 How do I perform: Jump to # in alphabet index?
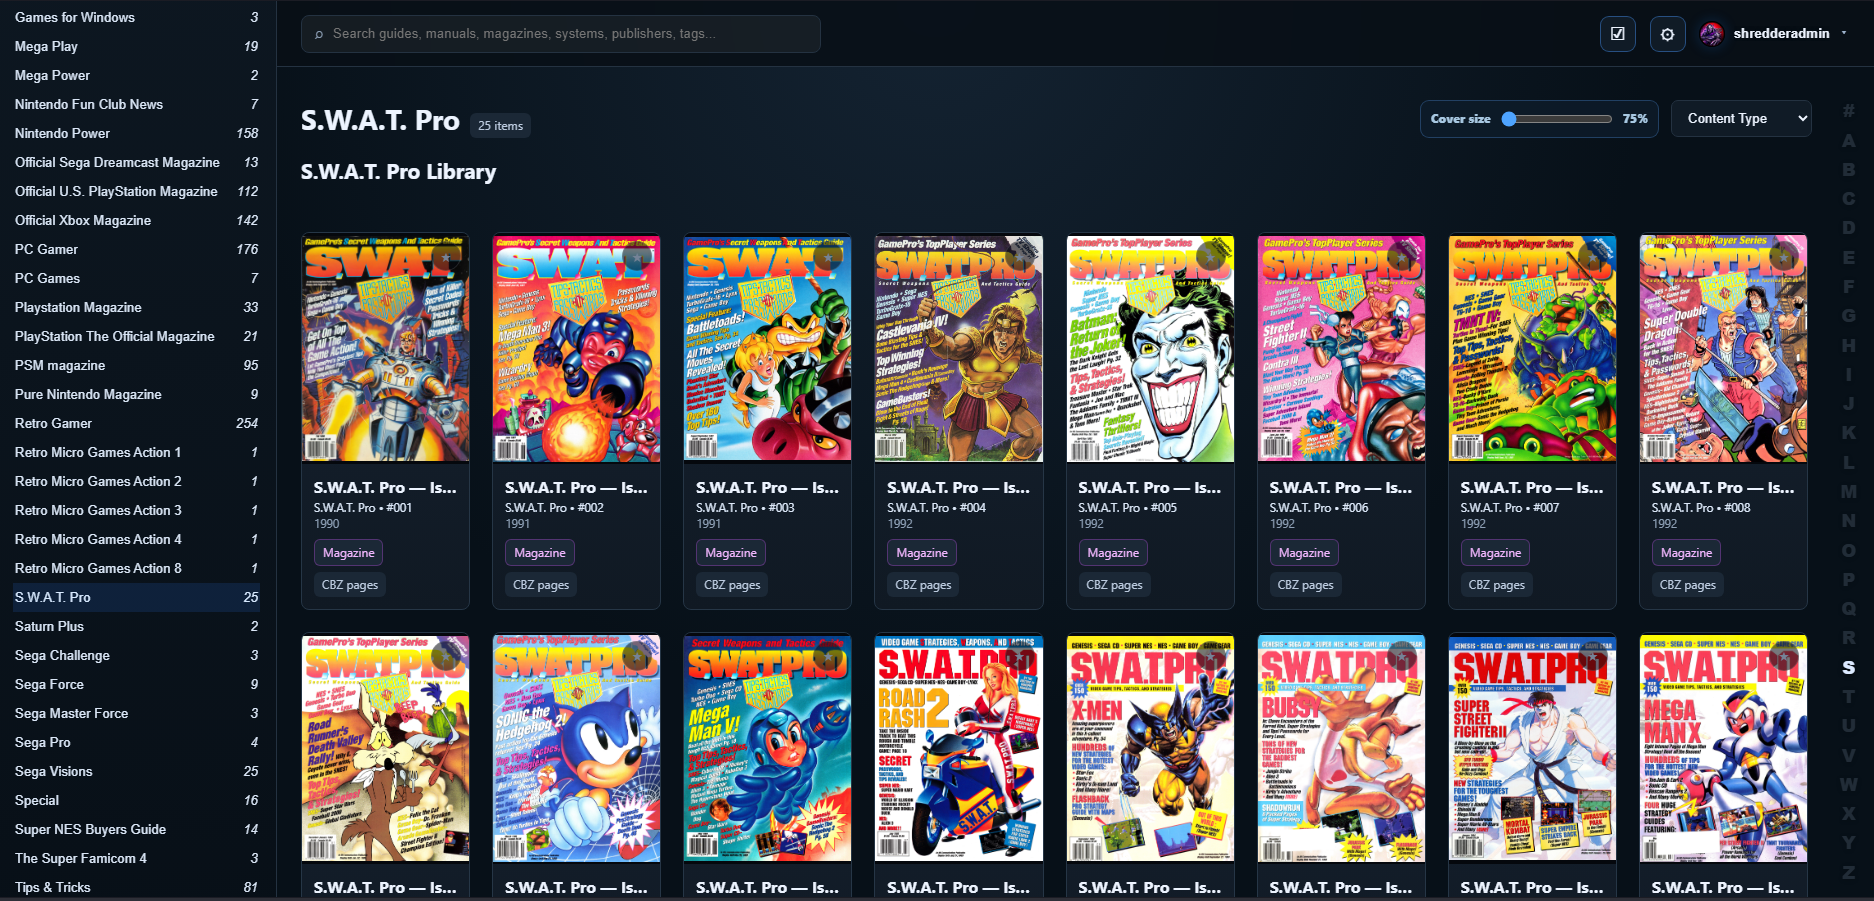(x=1848, y=111)
